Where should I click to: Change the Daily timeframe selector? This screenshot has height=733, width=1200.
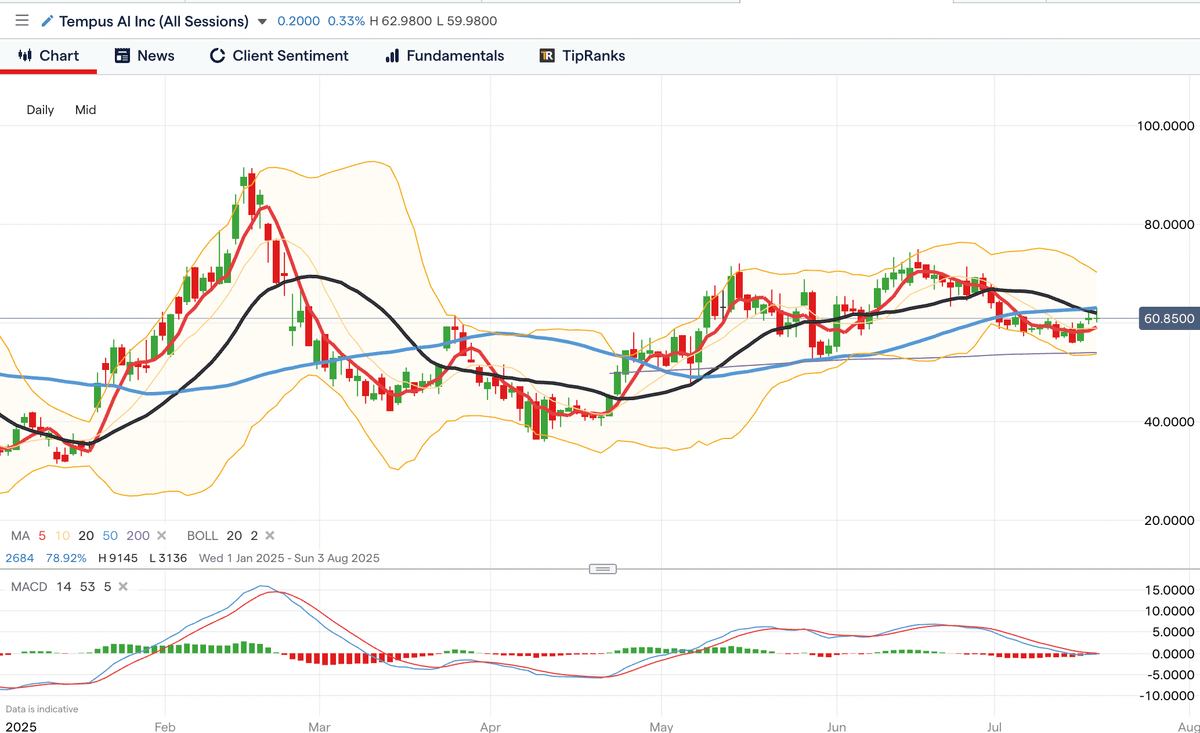pos(40,110)
